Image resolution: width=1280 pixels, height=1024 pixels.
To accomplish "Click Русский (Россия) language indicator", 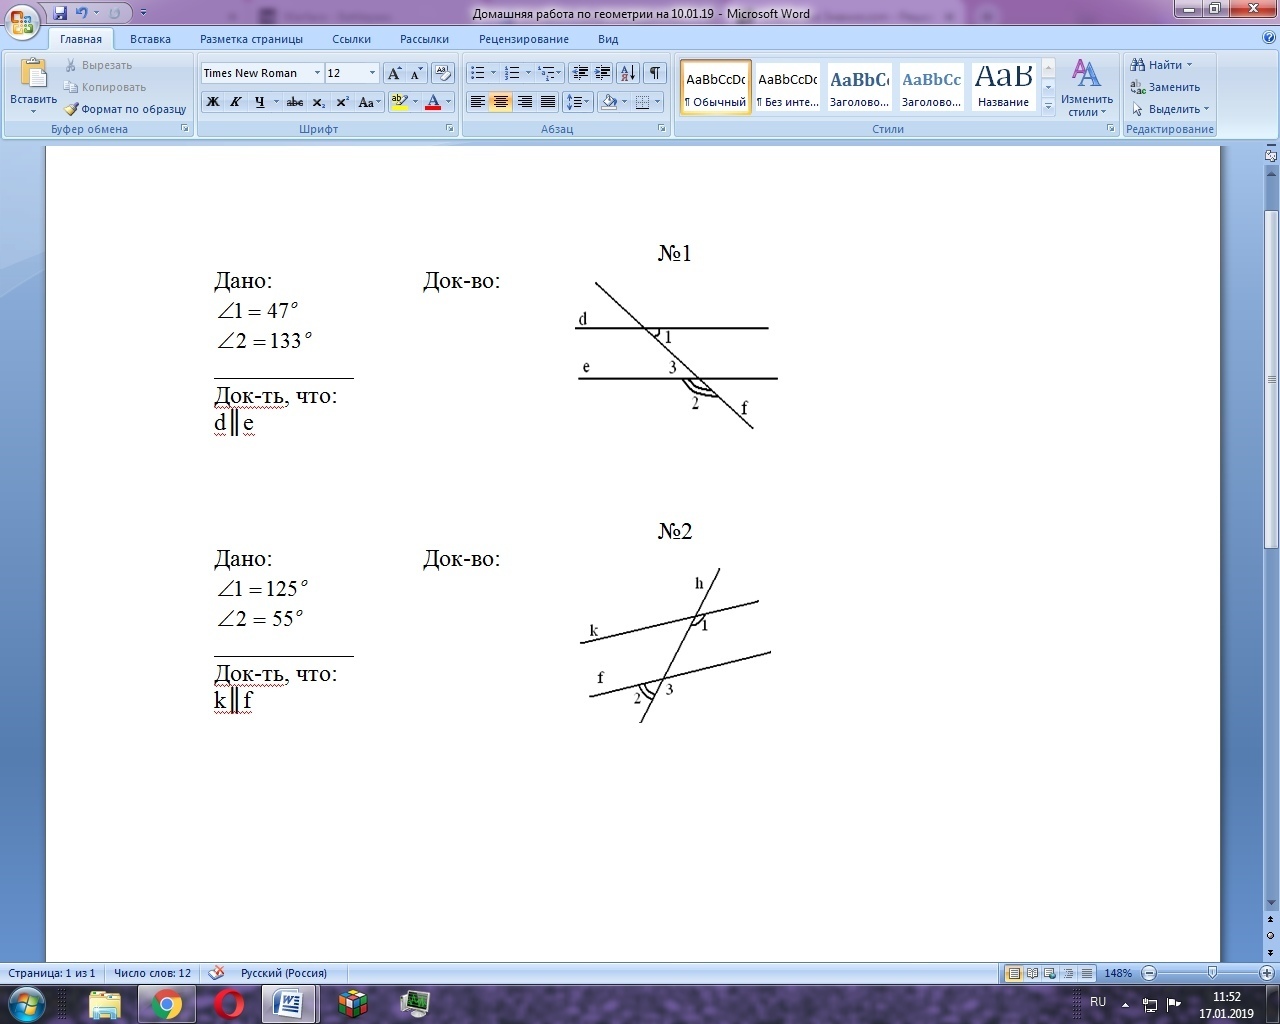I will tap(284, 973).
